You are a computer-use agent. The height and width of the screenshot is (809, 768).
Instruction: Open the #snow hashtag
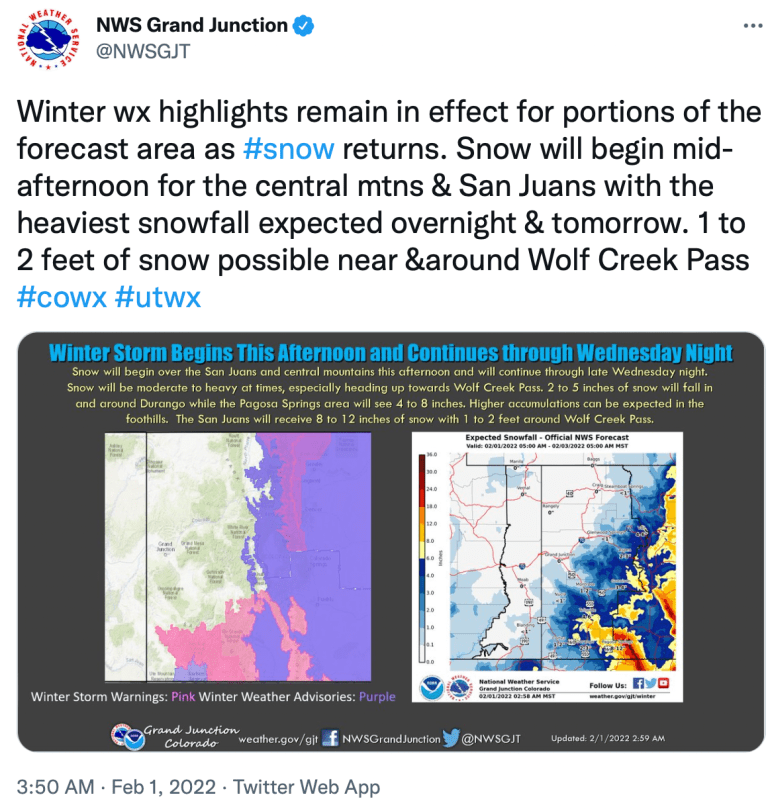(289, 149)
